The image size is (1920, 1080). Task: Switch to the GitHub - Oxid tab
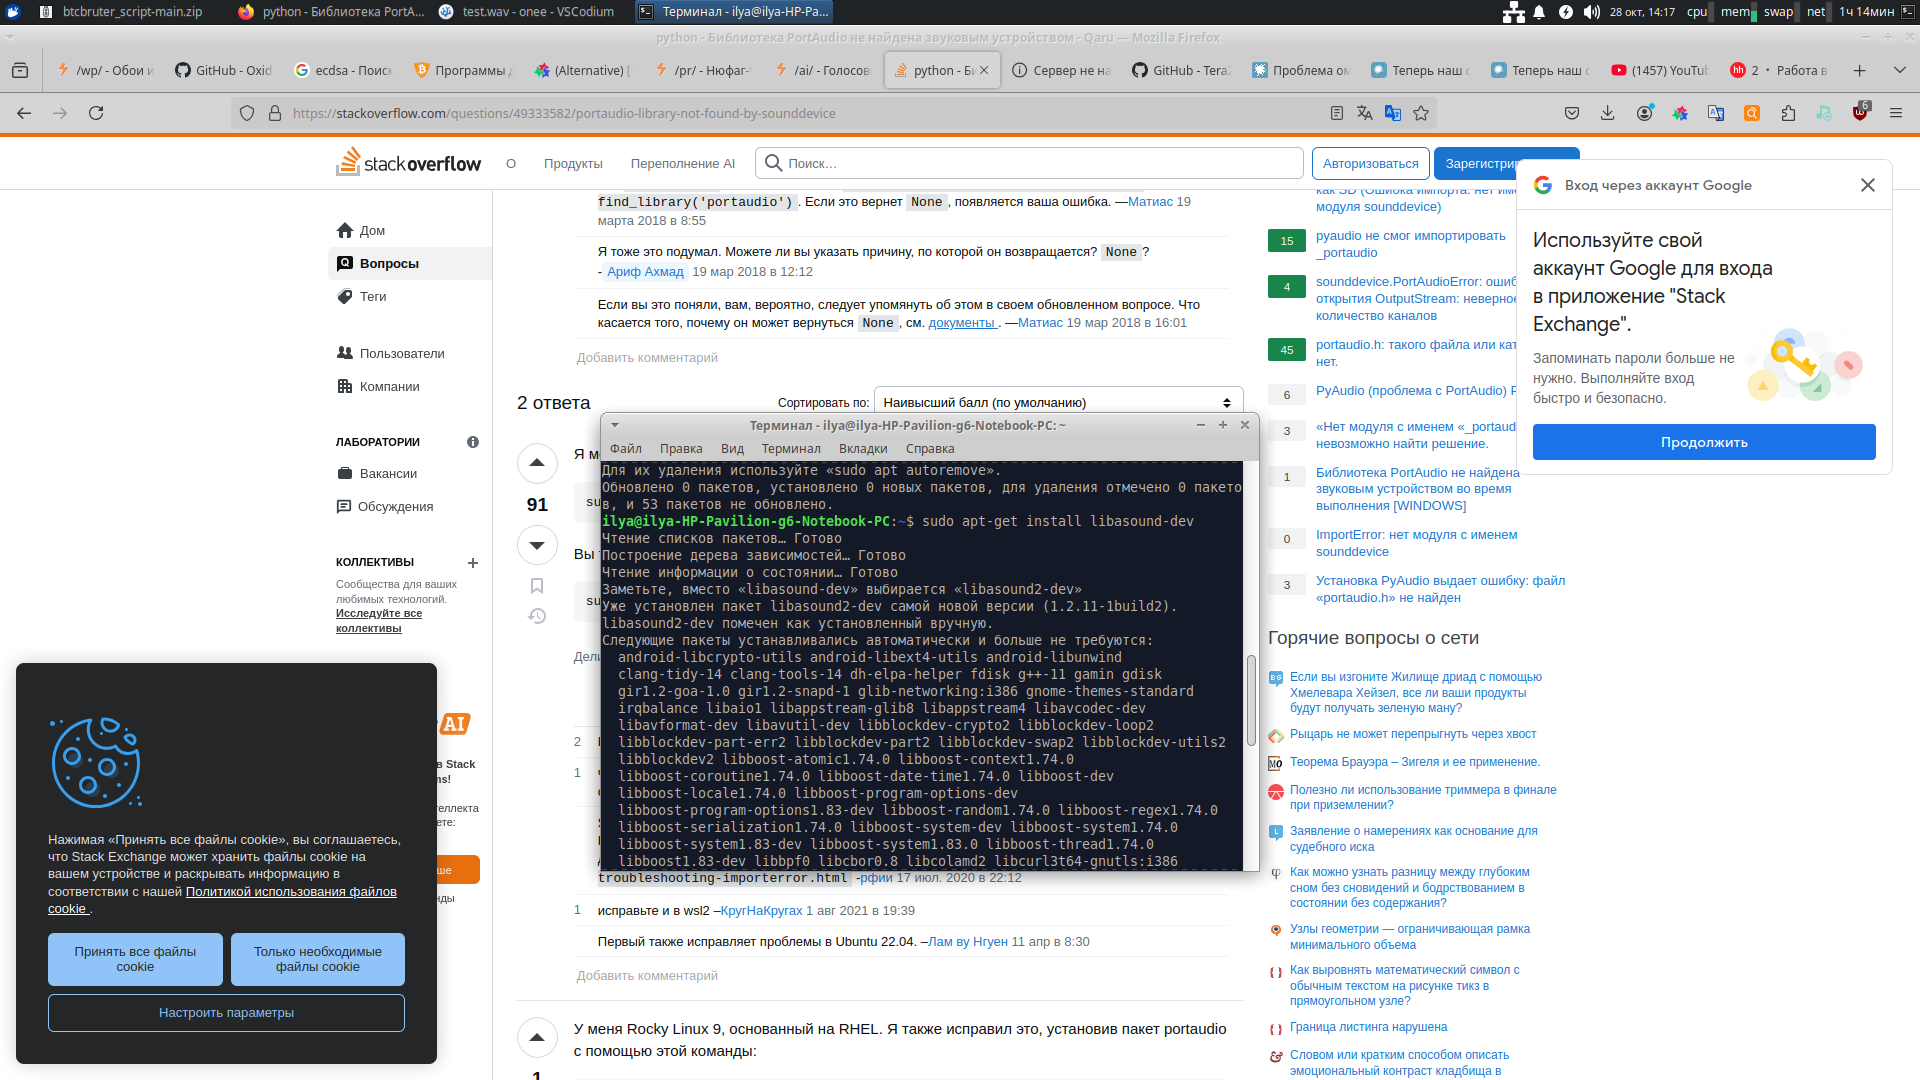(x=224, y=70)
